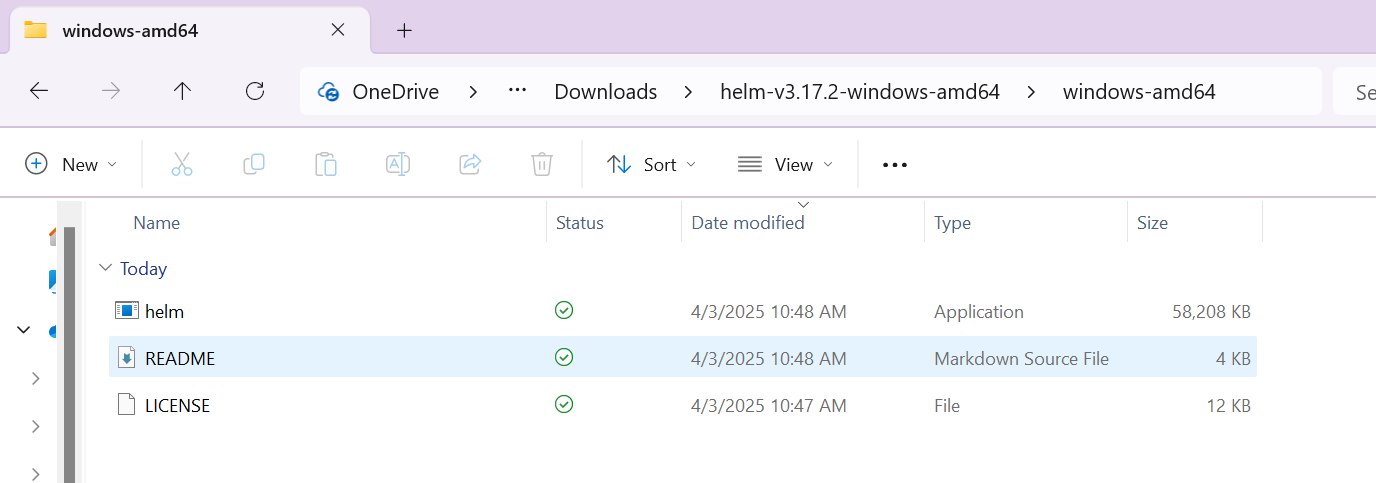Click the sync status checkmark for LICENSE
This screenshot has height=483, width=1376.
click(x=564, y=404)
